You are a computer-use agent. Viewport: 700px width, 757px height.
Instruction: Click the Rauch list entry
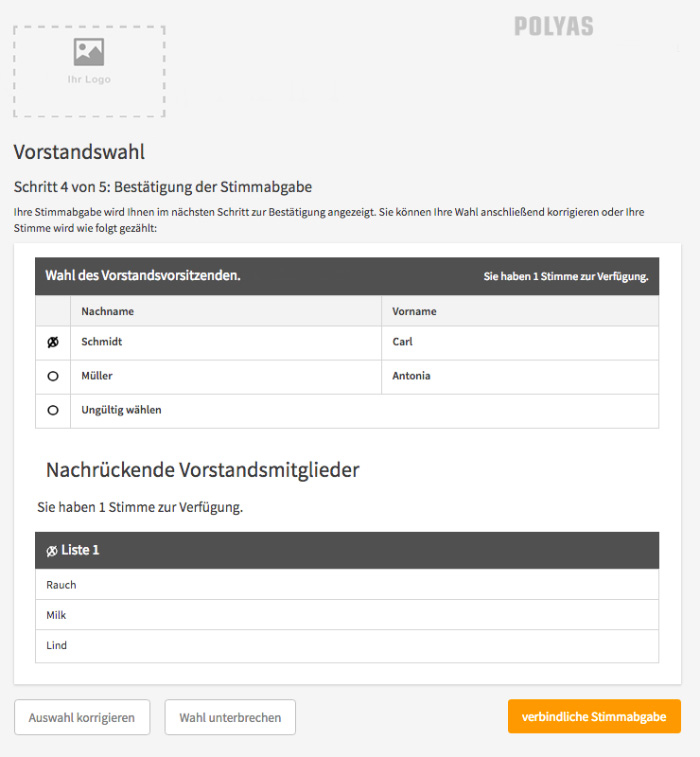[x=347, y=585]
